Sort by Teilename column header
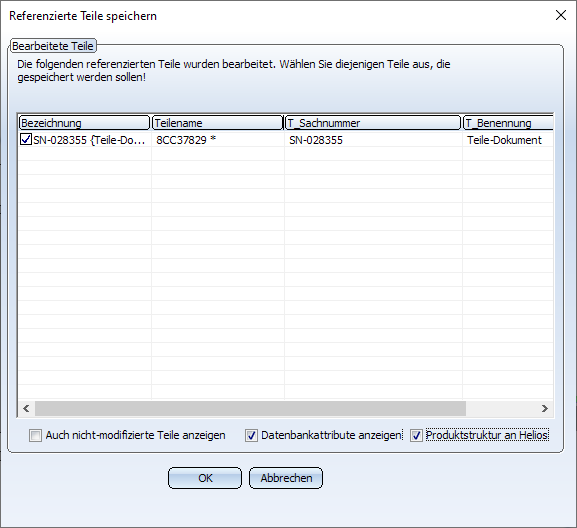The image size is (577, 528). click(217, 123)
